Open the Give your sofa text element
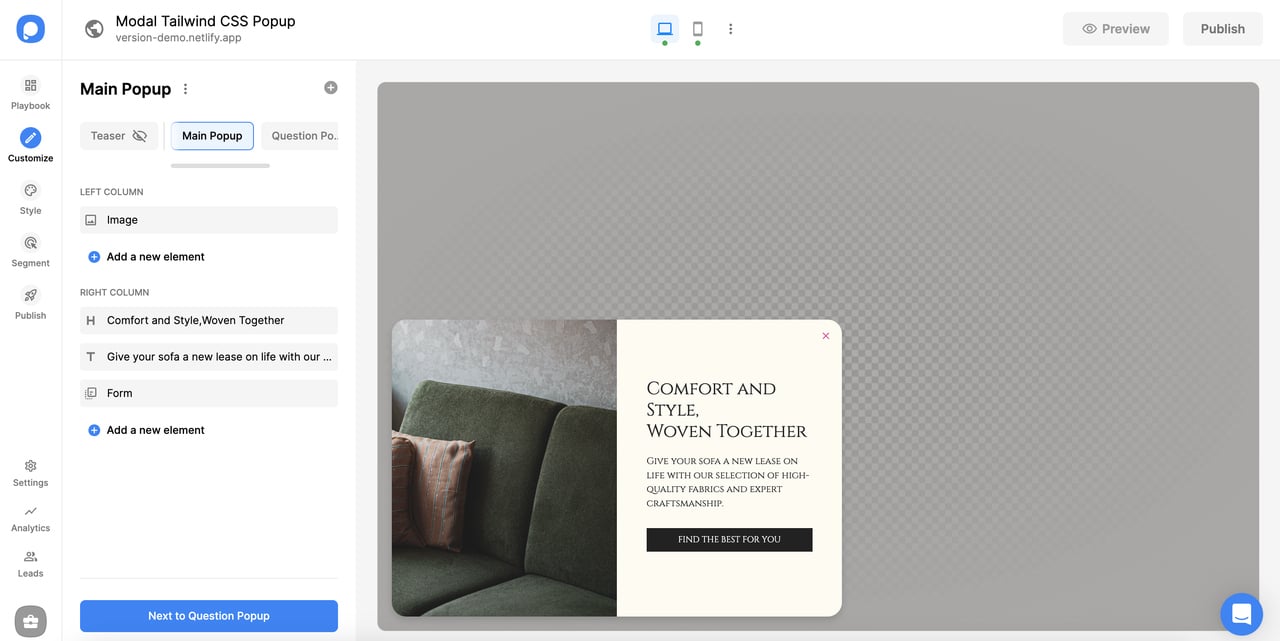Image resolution: width=1280 pixels, height=641 pixels. 209,357
